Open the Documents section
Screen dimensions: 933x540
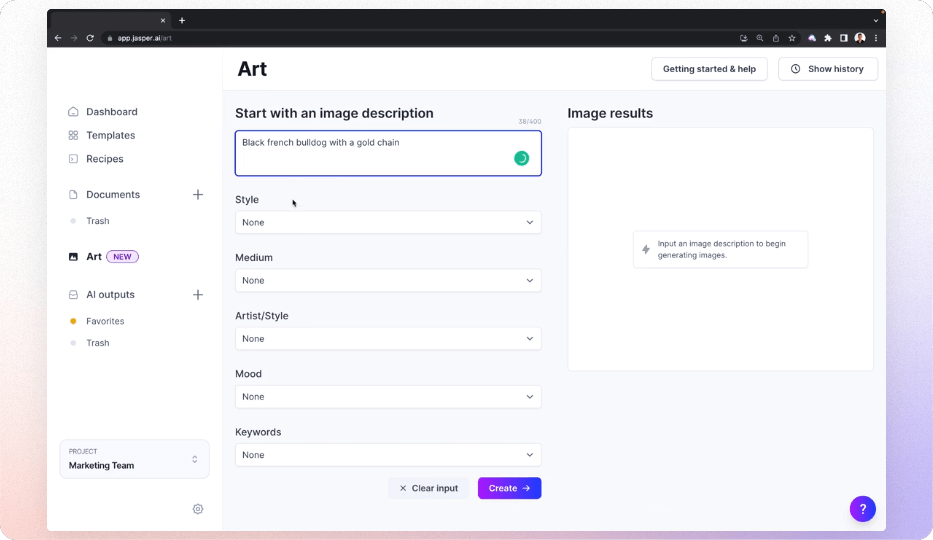[x=112, y=194]
